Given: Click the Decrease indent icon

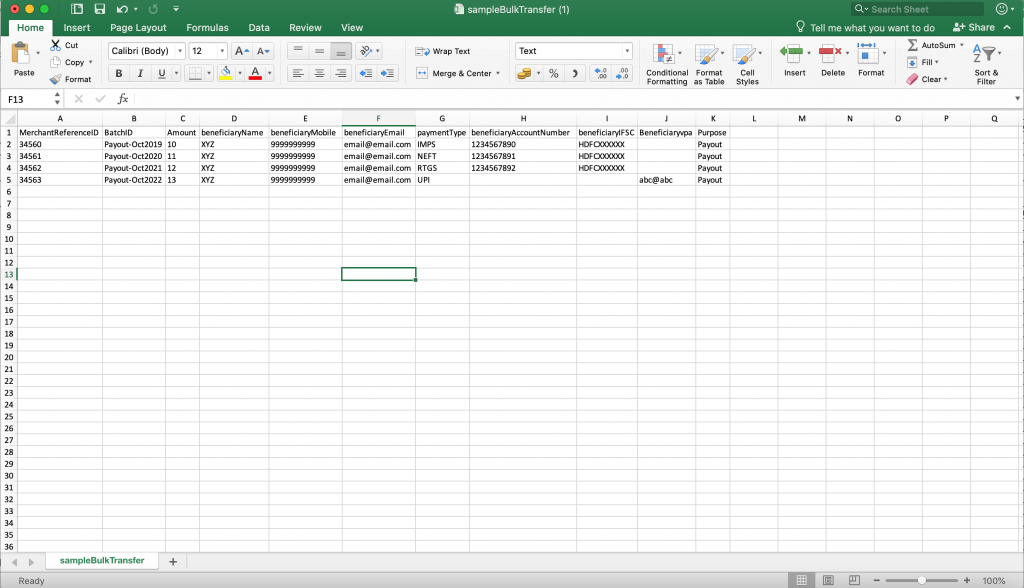Looking at the screenshot, I should coord(366,73).
